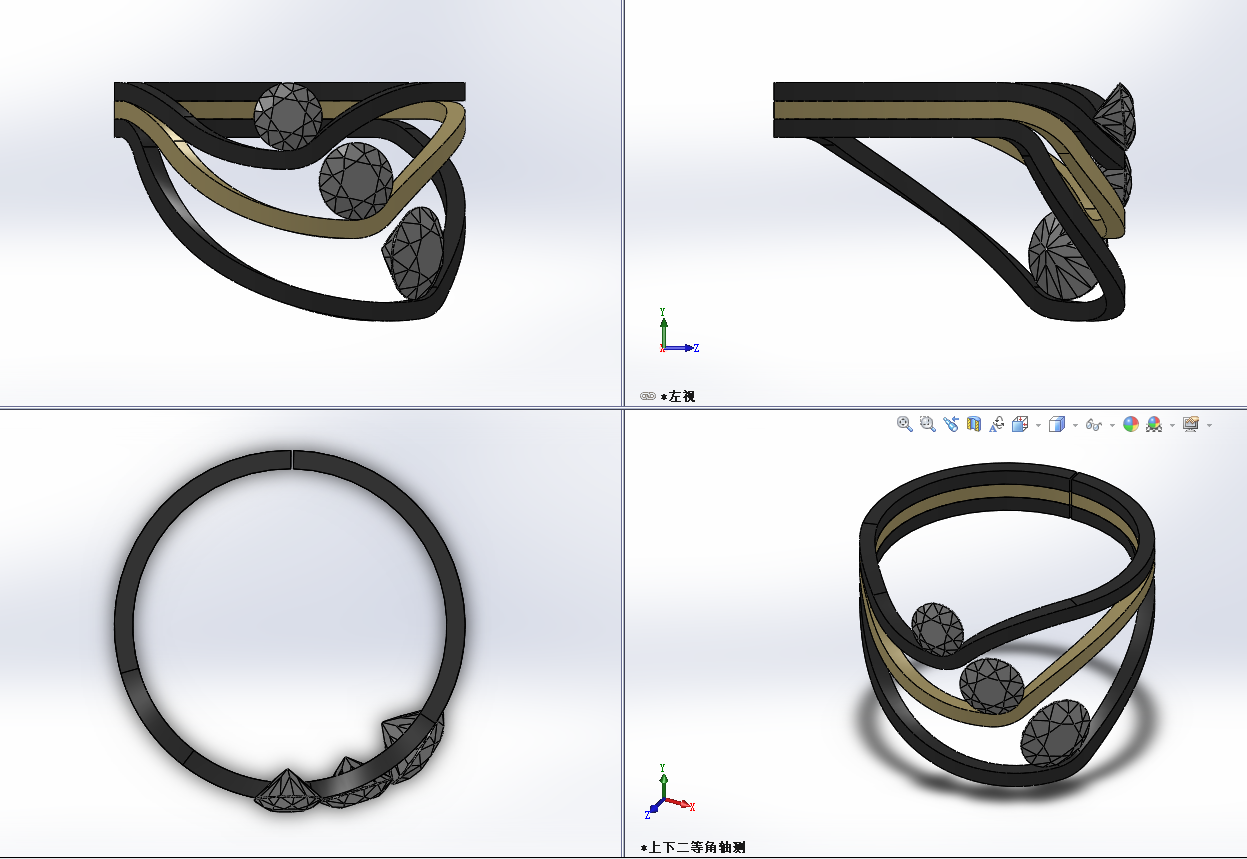Activate the Section View tool

pyautogui.click(x=974, y=424)
